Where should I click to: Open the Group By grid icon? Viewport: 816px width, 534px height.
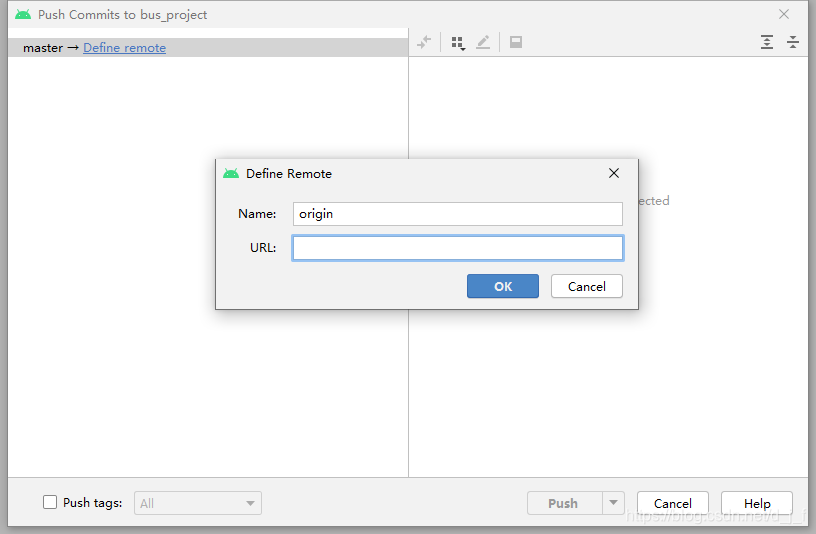458,43
